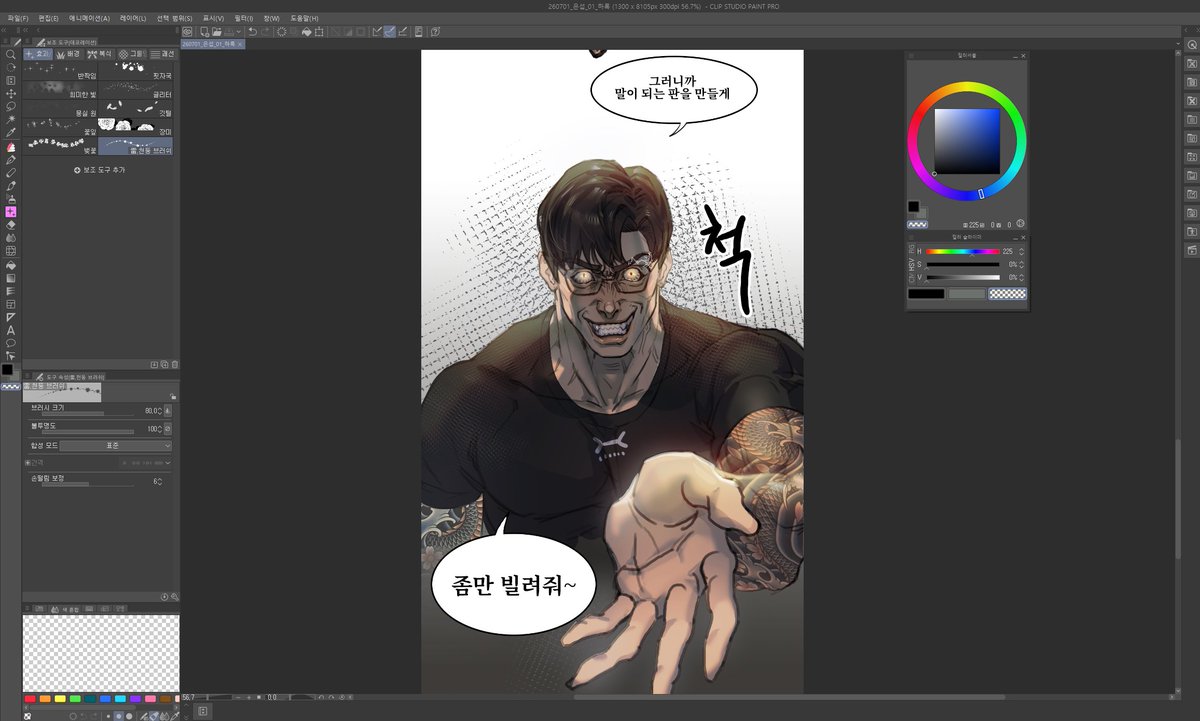Click the help question mark icon
The height and width of the screenshot is (721, 1200).
coord(433,32)
